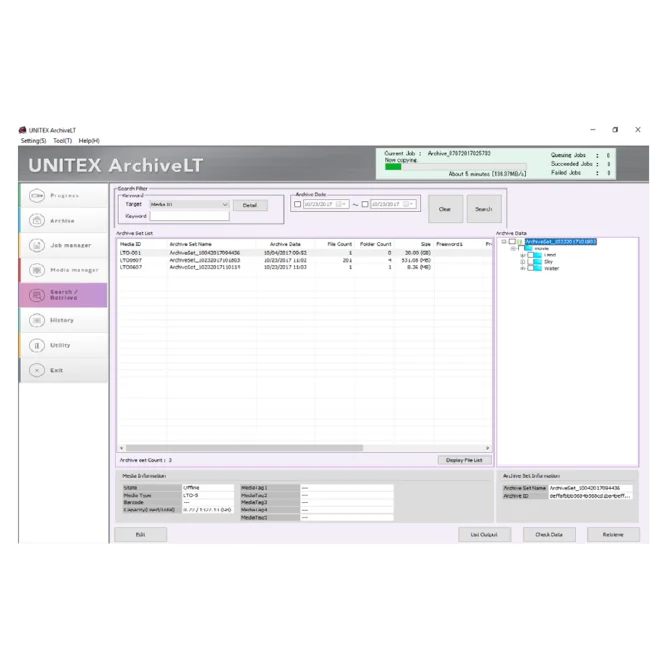Collapse the movie folder node
This screenshot has width=670, height=670.
pyautogui.click(x=513, y=248)
